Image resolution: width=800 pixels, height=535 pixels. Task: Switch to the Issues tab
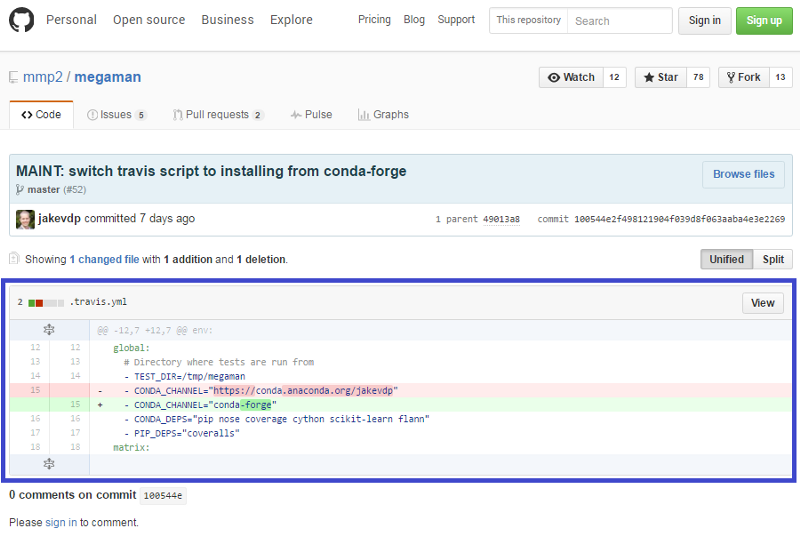[x=117, y=115]
